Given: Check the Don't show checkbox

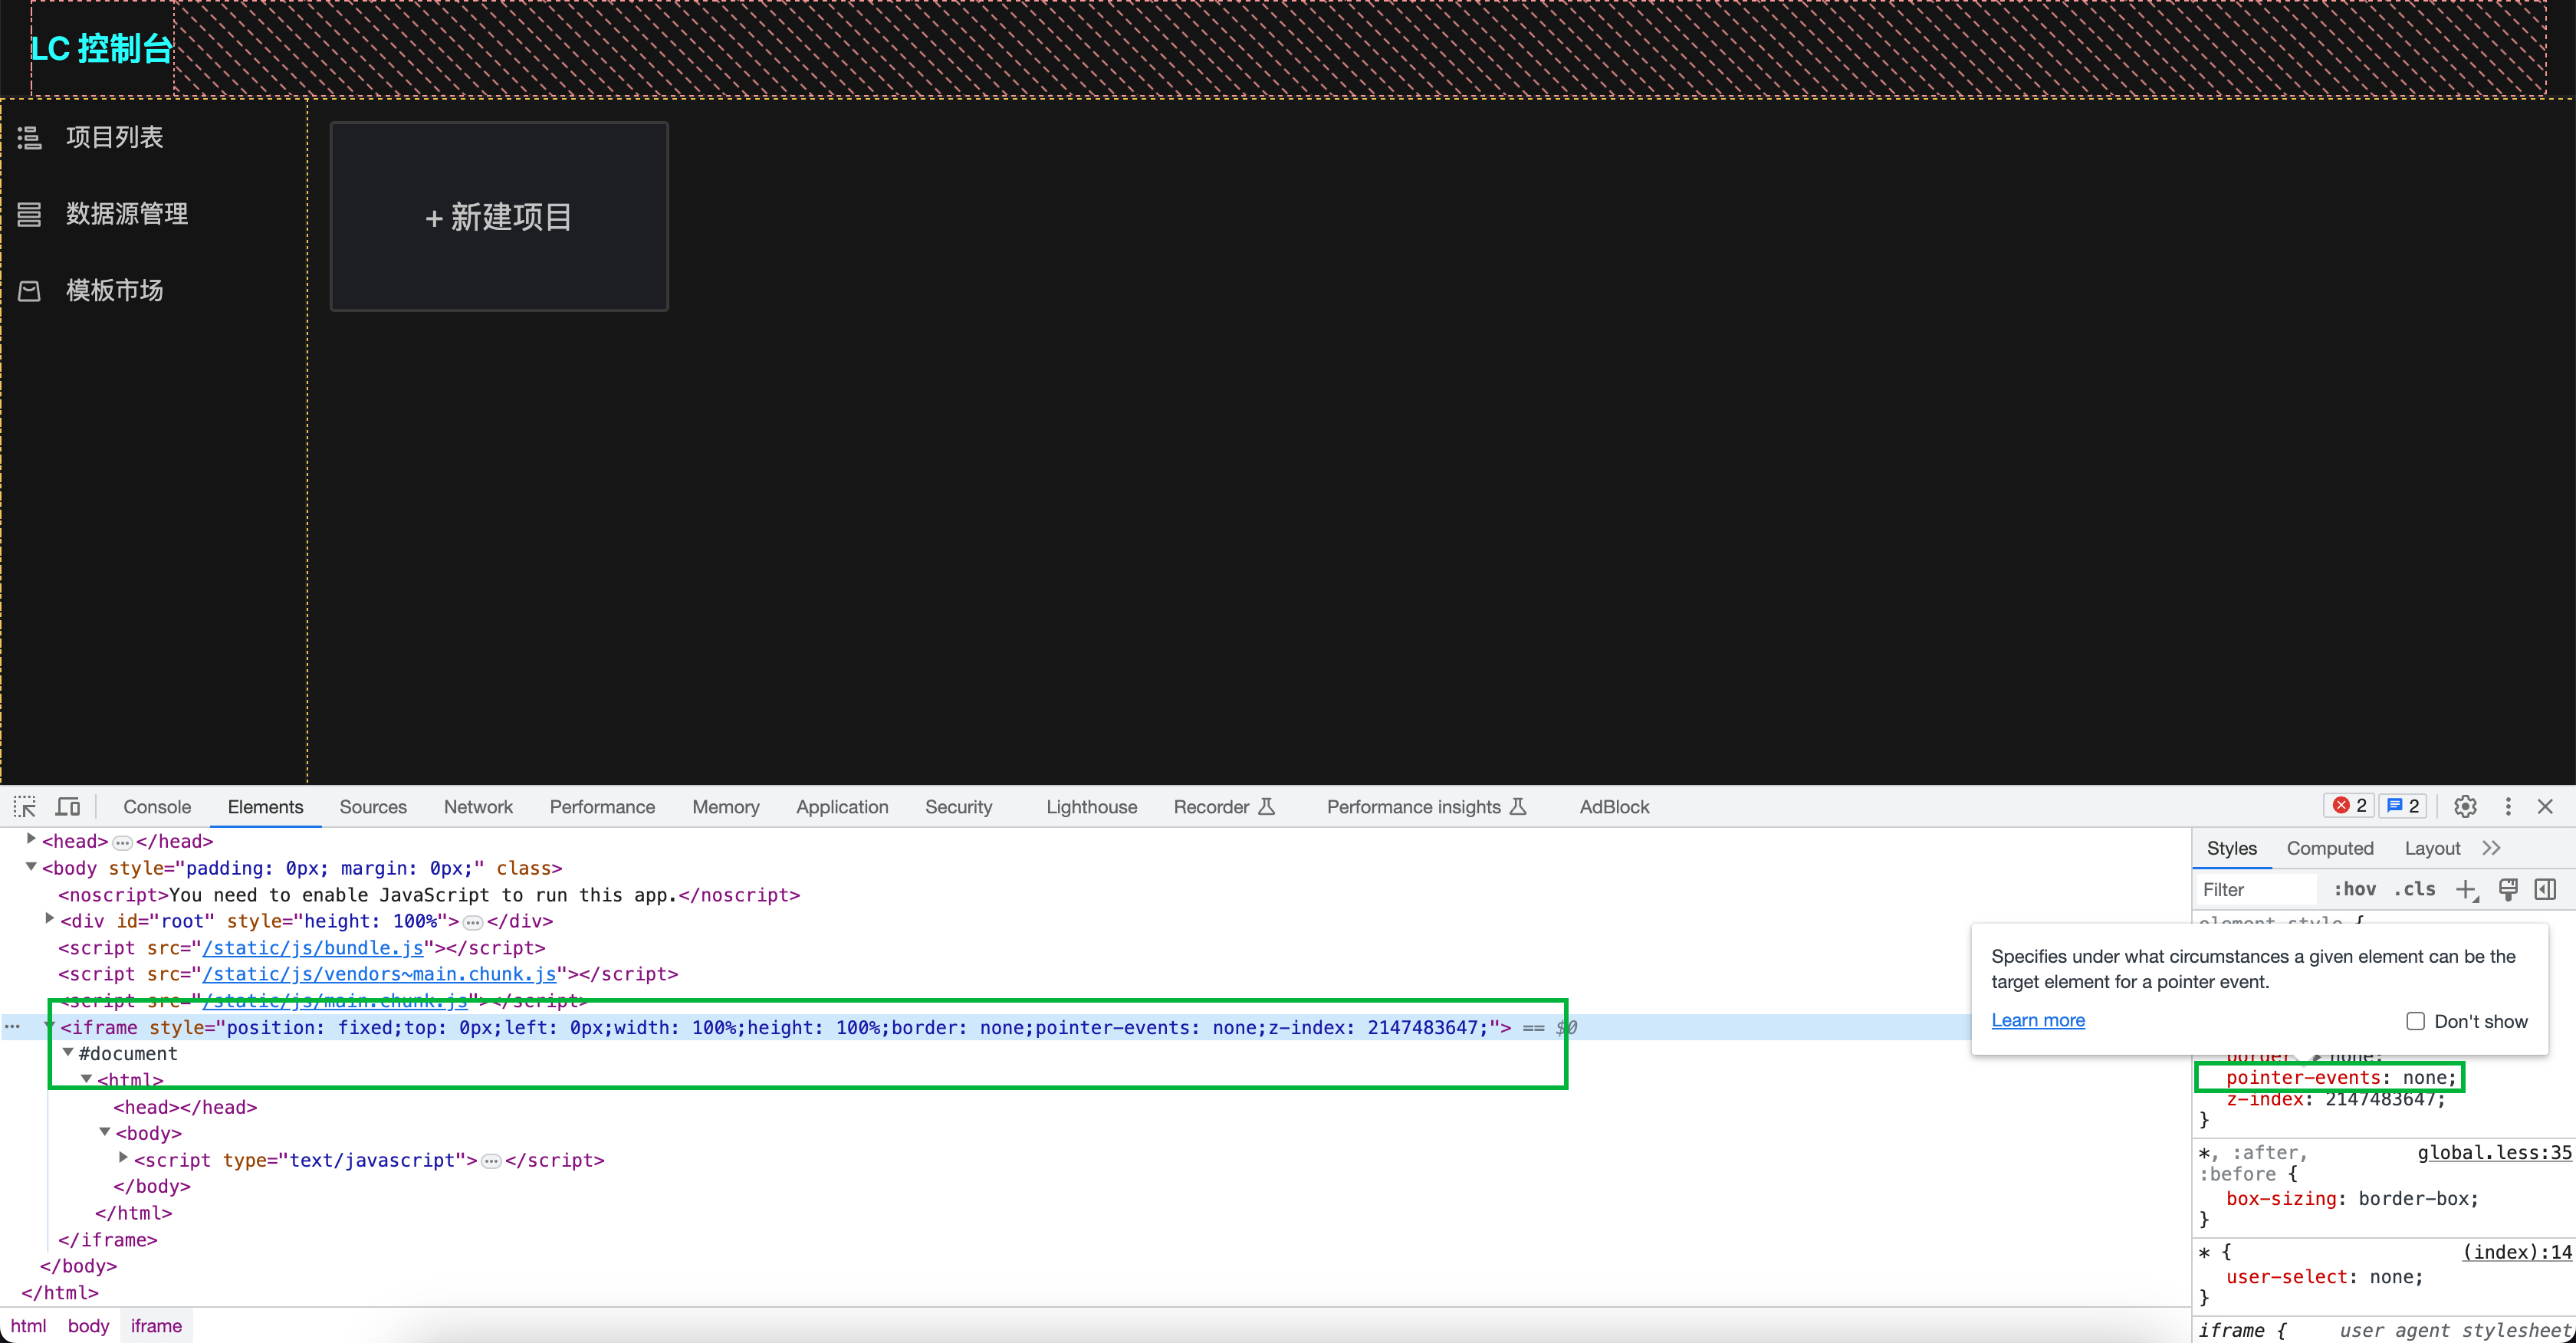Looking at the screenshot, I should click(2417, 1021).
